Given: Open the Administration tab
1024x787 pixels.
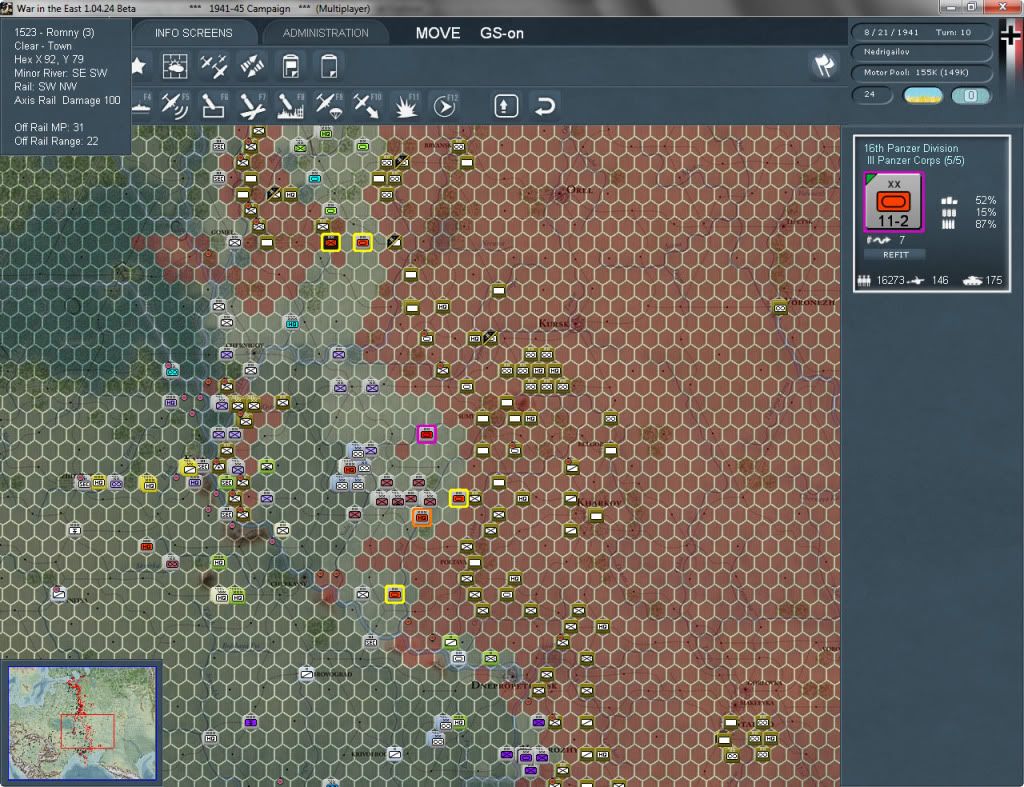Looking at the screenshot, I should pyautogui.click(x=325, y=33).
